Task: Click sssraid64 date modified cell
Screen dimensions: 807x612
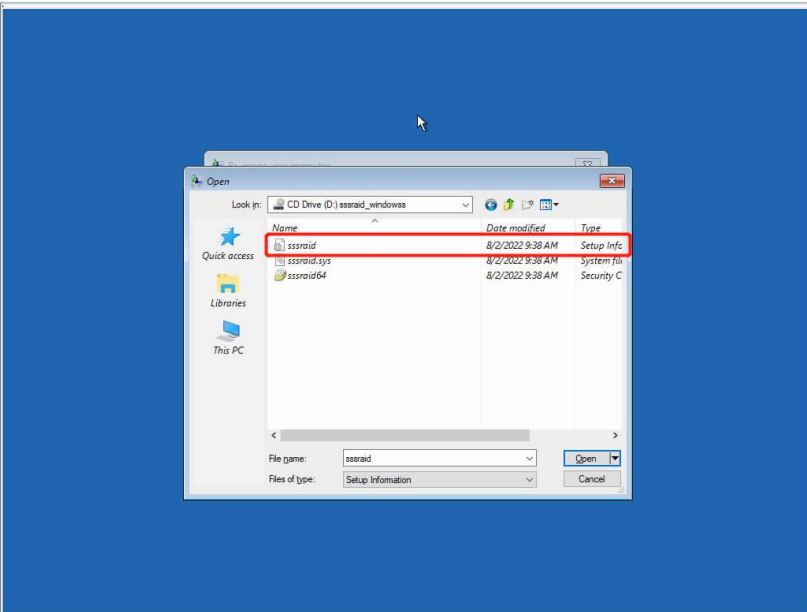Action: (x=522, y=275)
